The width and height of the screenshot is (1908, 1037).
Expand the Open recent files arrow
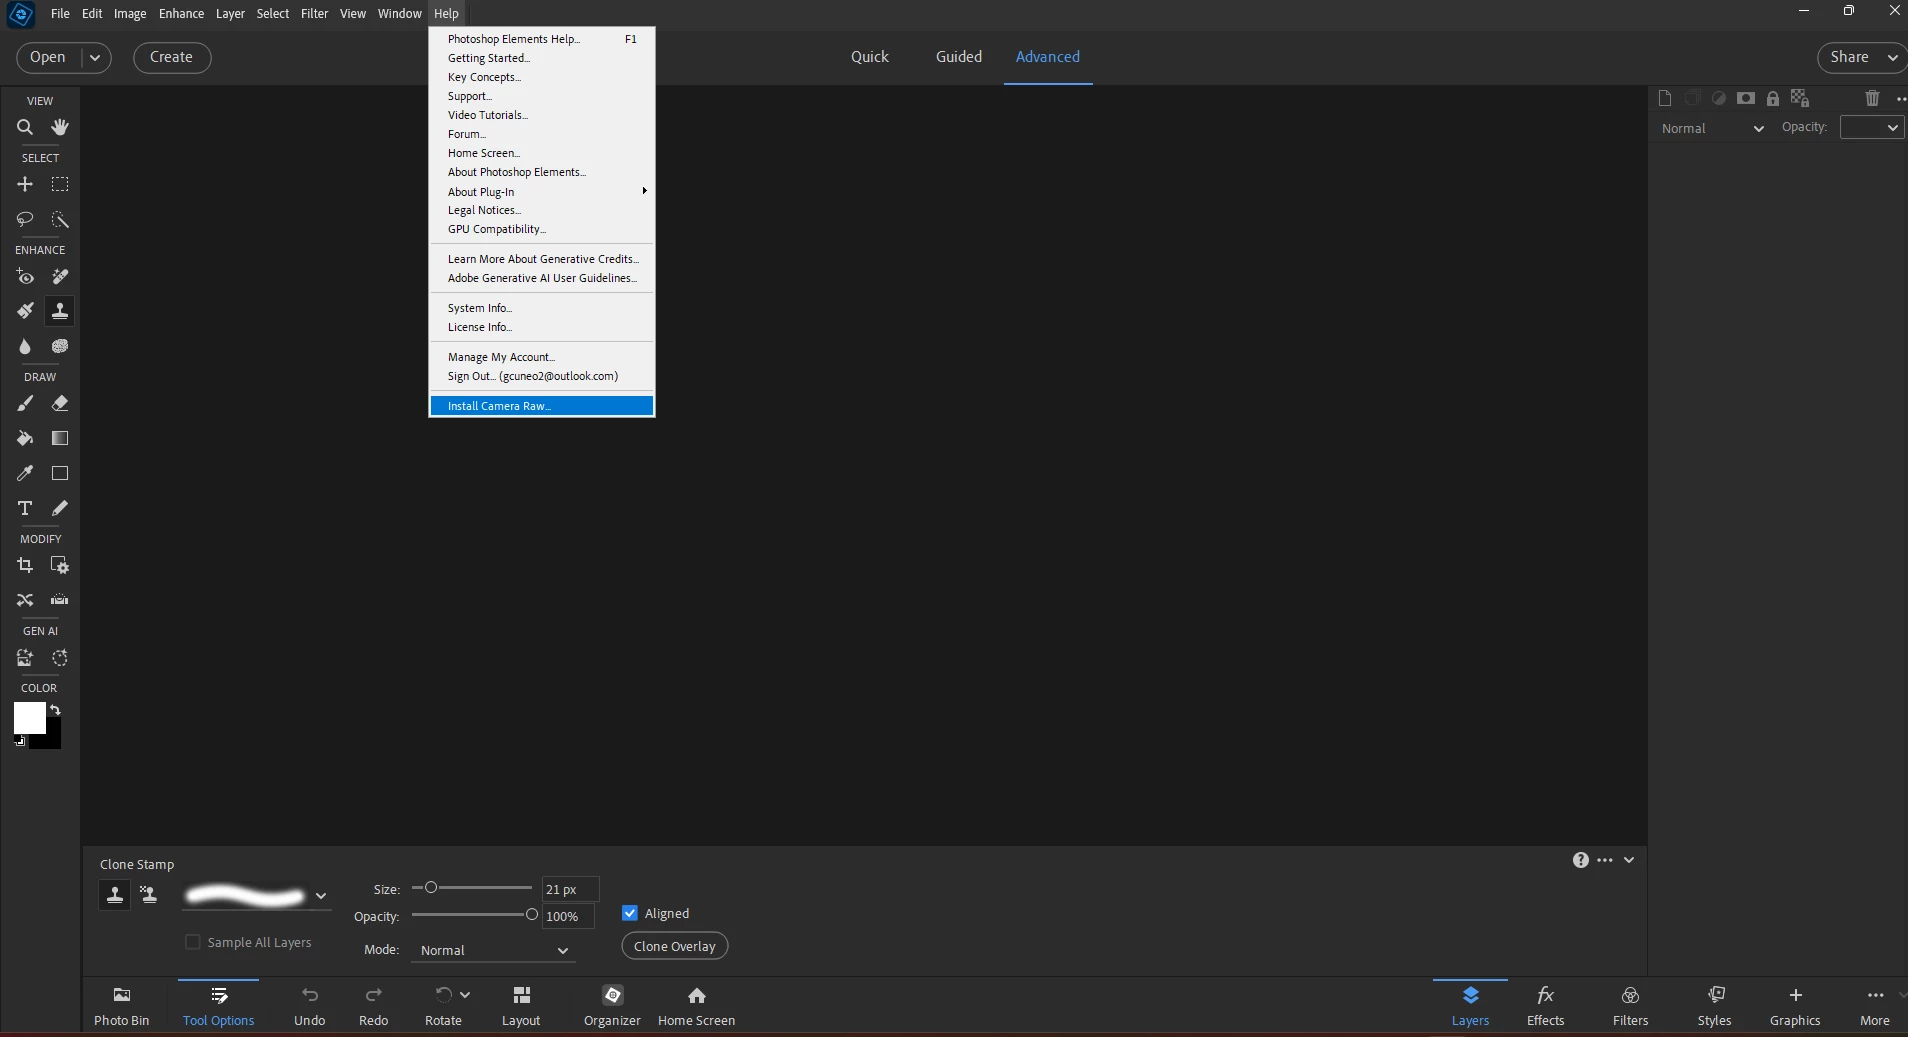click(95, 58)
